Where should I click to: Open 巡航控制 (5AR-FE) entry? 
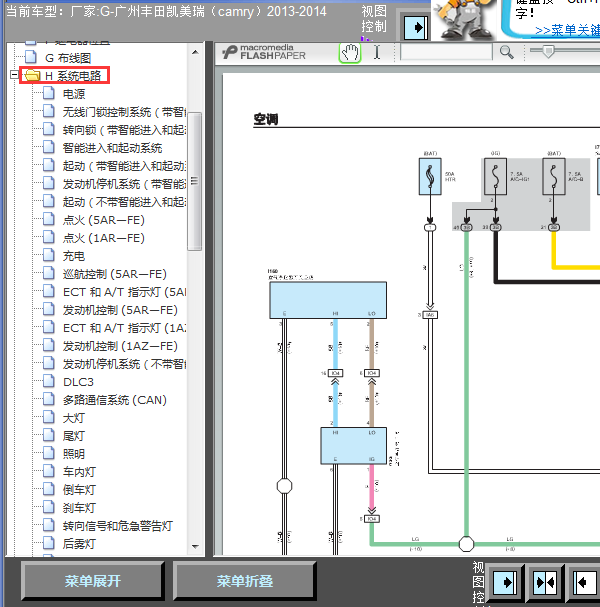115,274
